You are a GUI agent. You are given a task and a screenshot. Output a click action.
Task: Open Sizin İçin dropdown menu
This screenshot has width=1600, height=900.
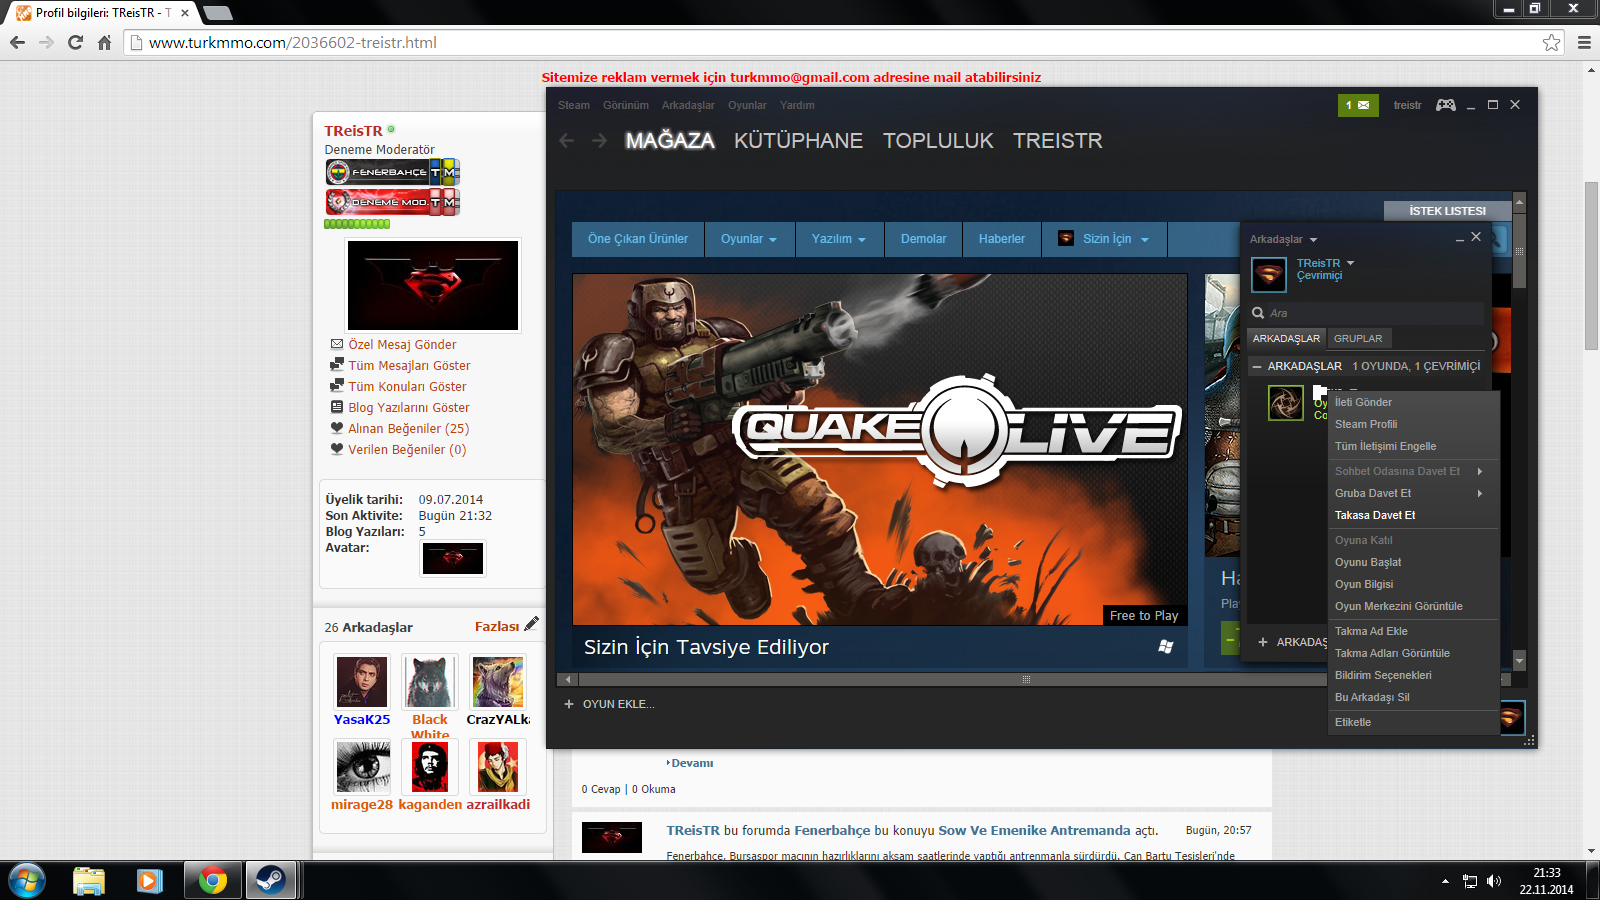(1104, 239)
